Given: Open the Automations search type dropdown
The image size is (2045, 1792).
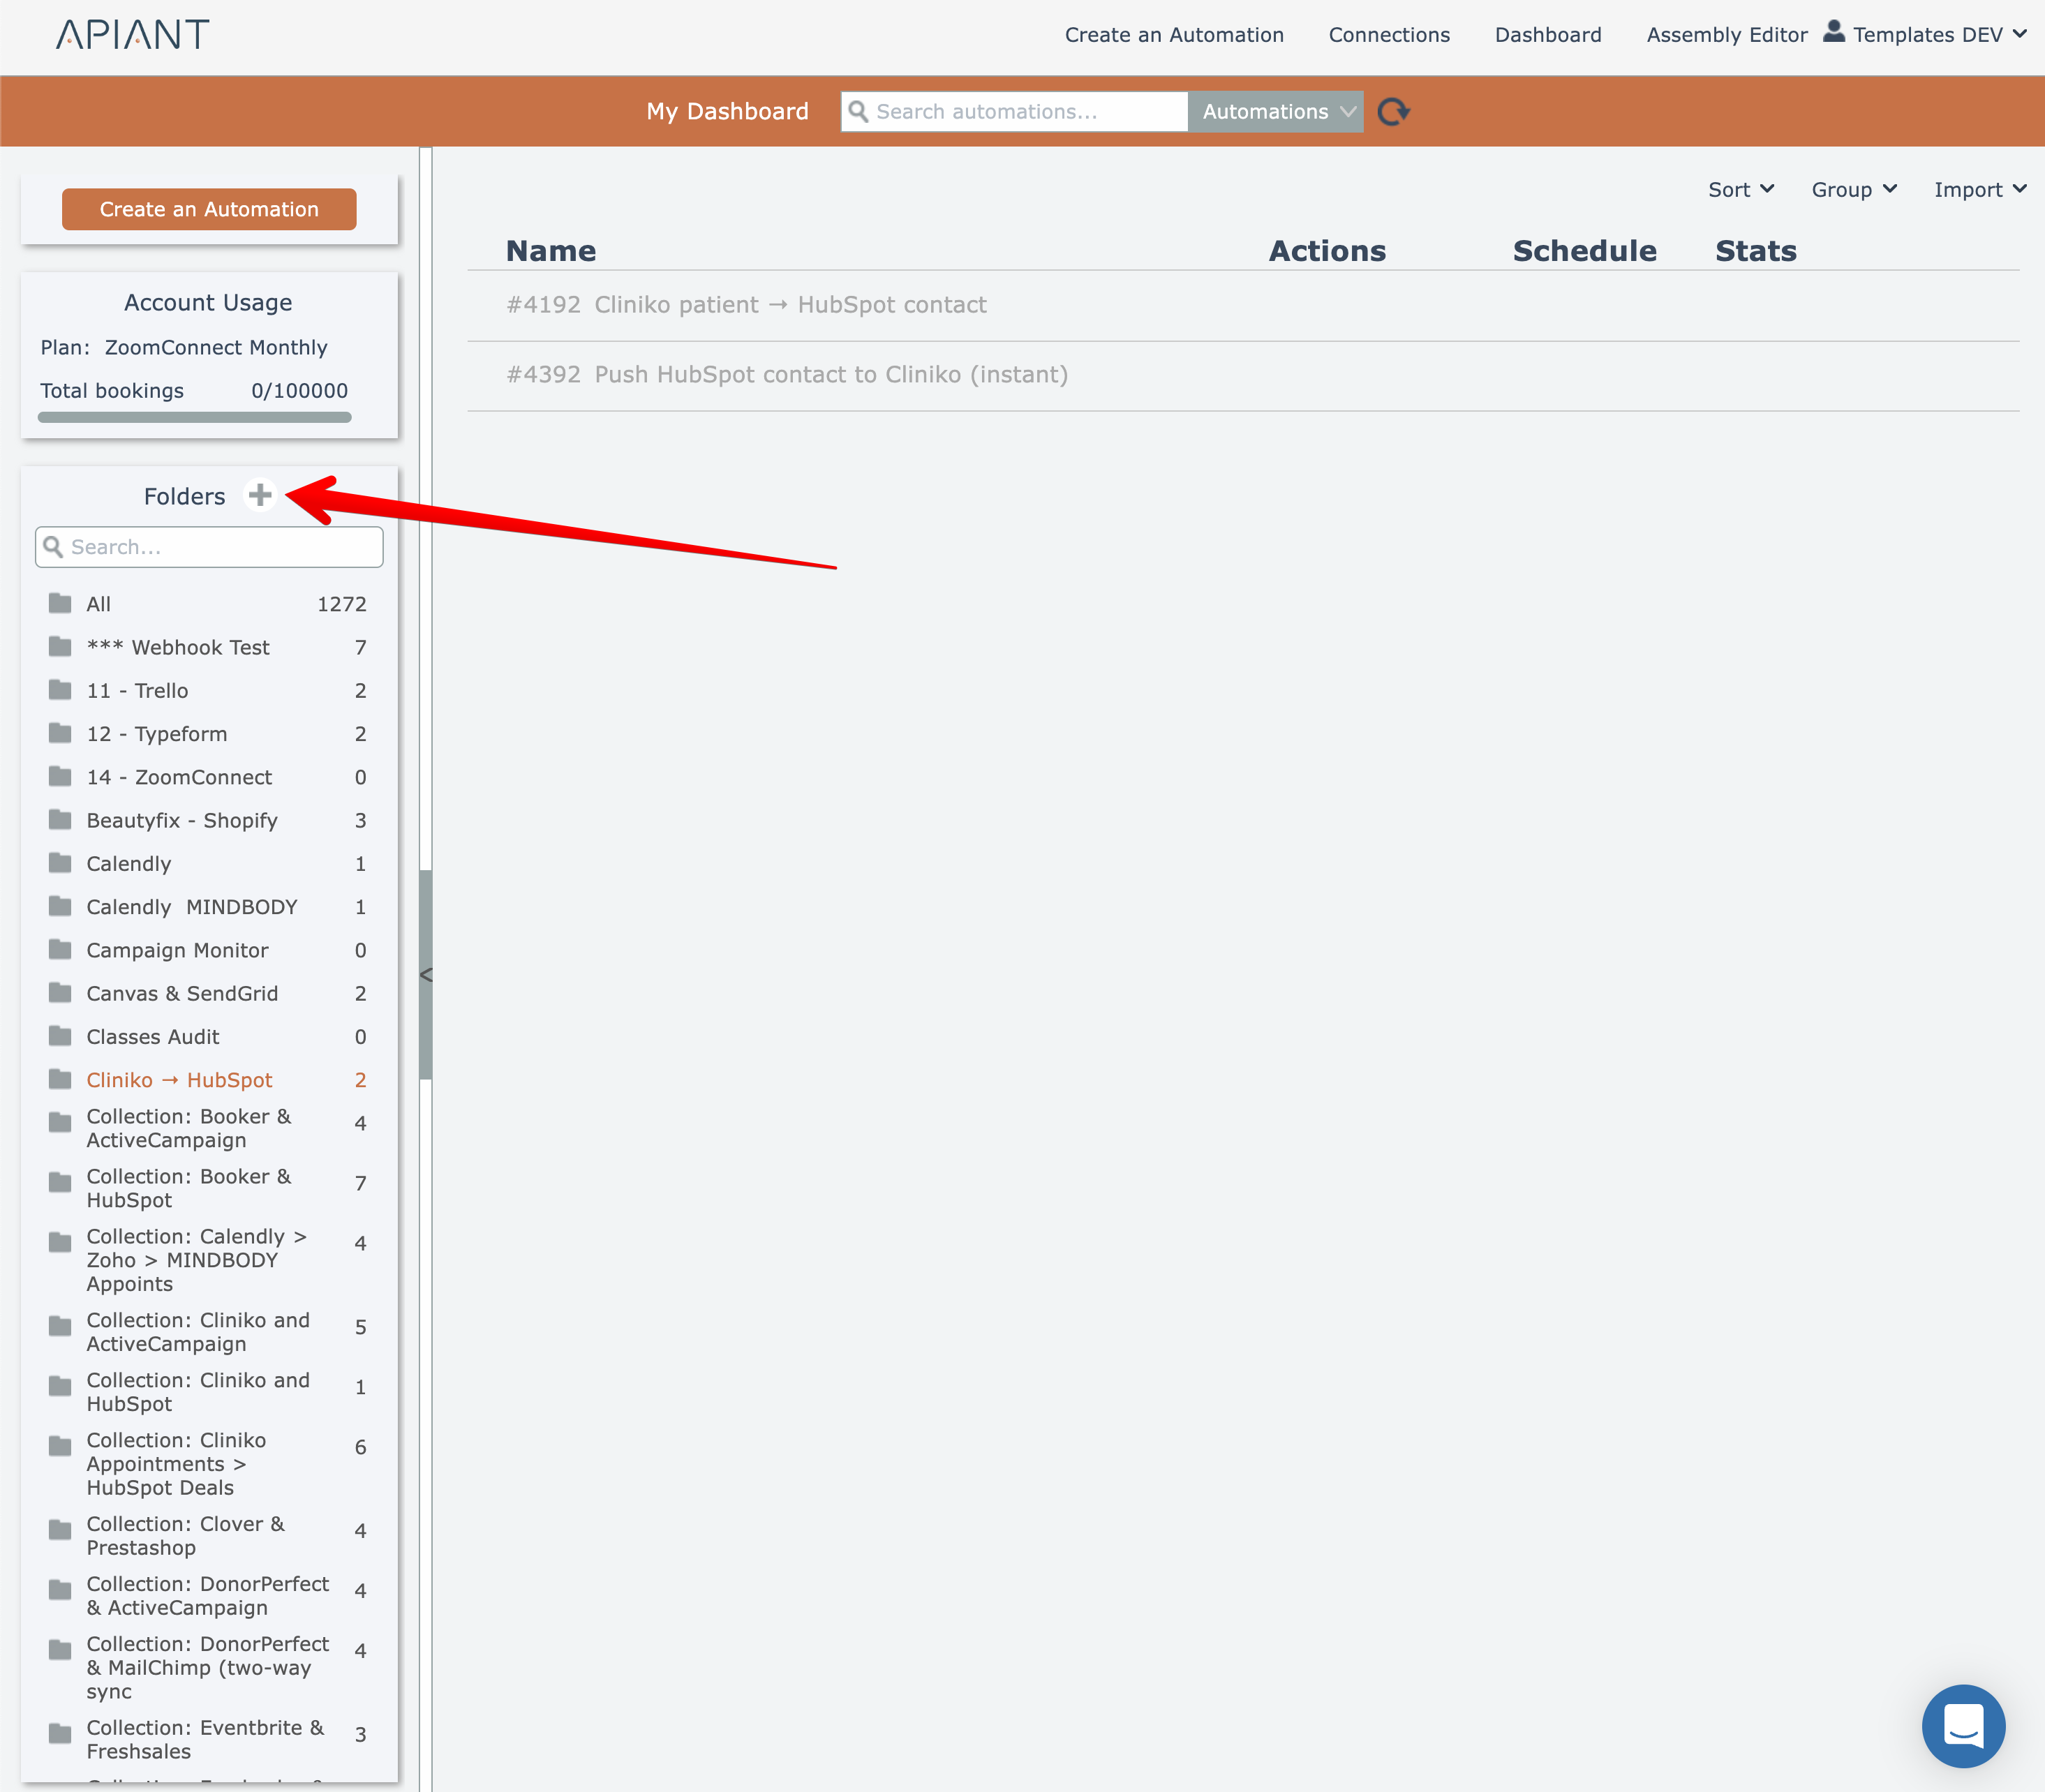Looking at the screenshot, I should tap(1277, 111).
